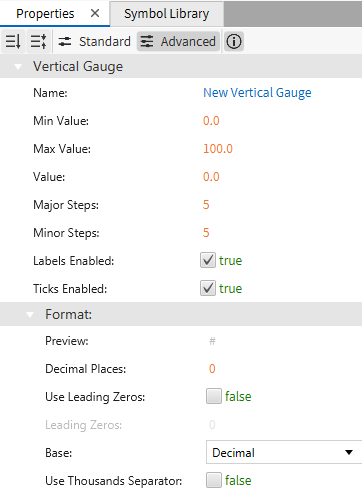Image resolution: width=362 pixels, height=492 pixels.
Task: Open the info icon button
Action: click(234, 42)
